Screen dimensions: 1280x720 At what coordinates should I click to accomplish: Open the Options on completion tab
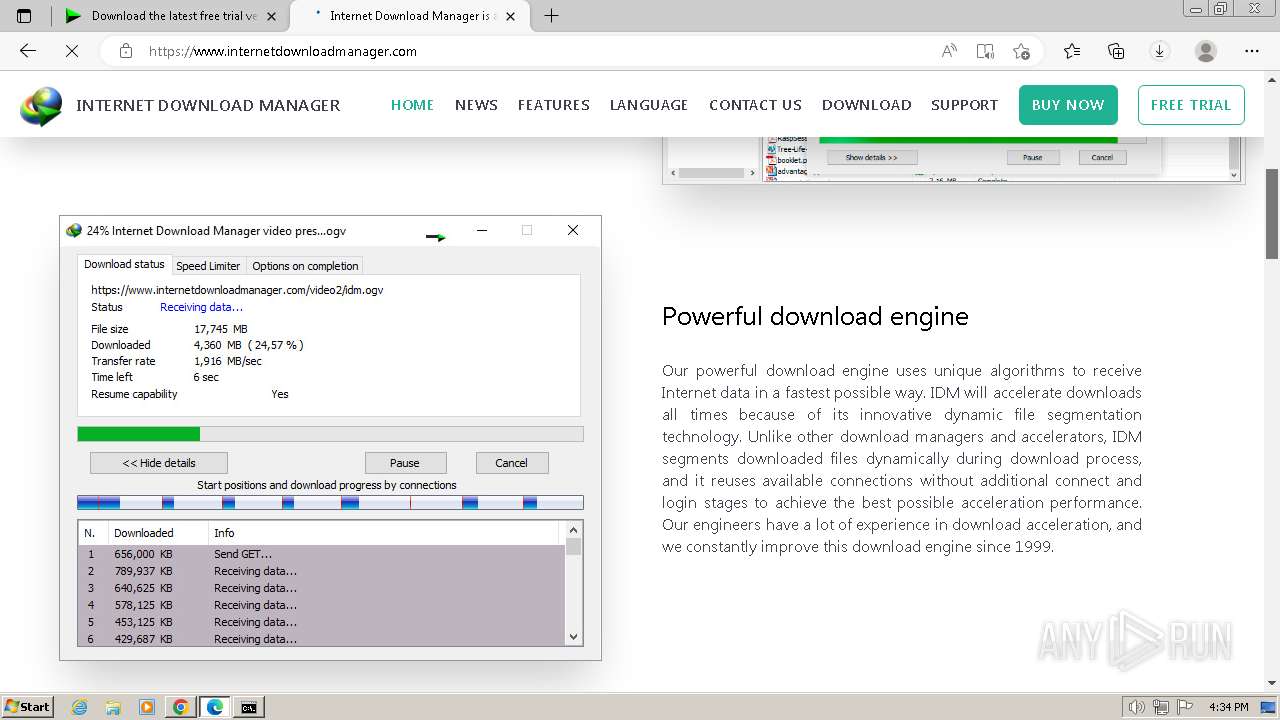(305, 266)
